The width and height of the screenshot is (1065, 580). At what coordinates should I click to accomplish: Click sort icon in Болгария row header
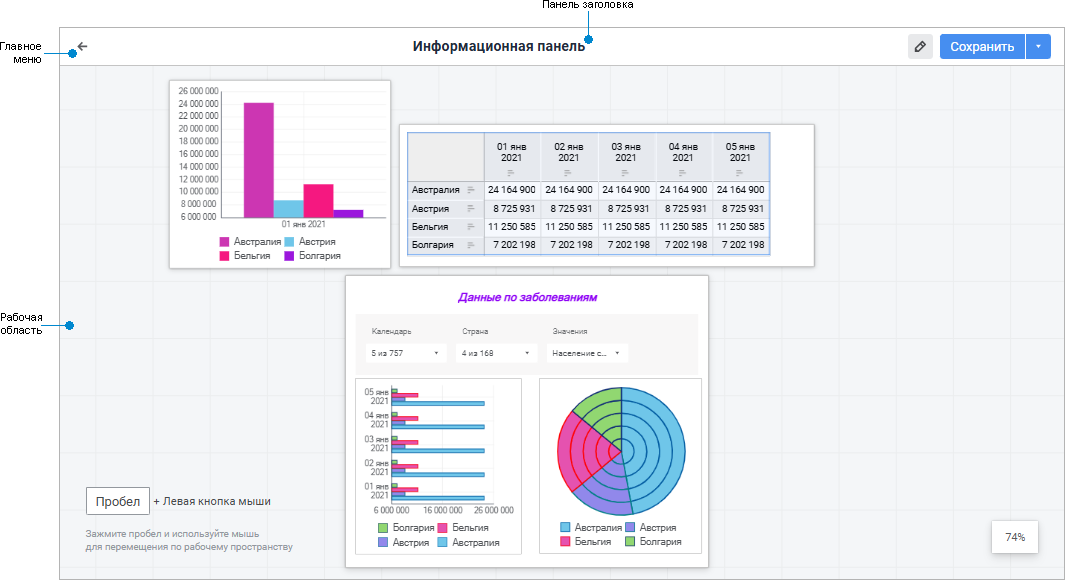471,245
